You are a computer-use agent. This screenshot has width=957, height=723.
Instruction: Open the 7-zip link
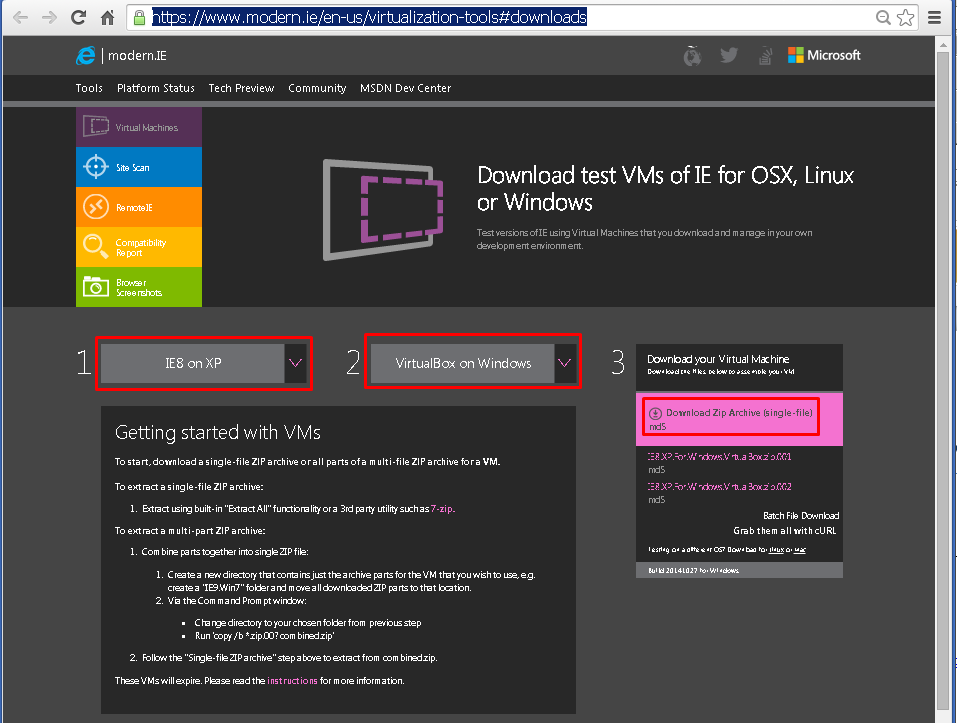pyautogui.click(x=442, y=509)
